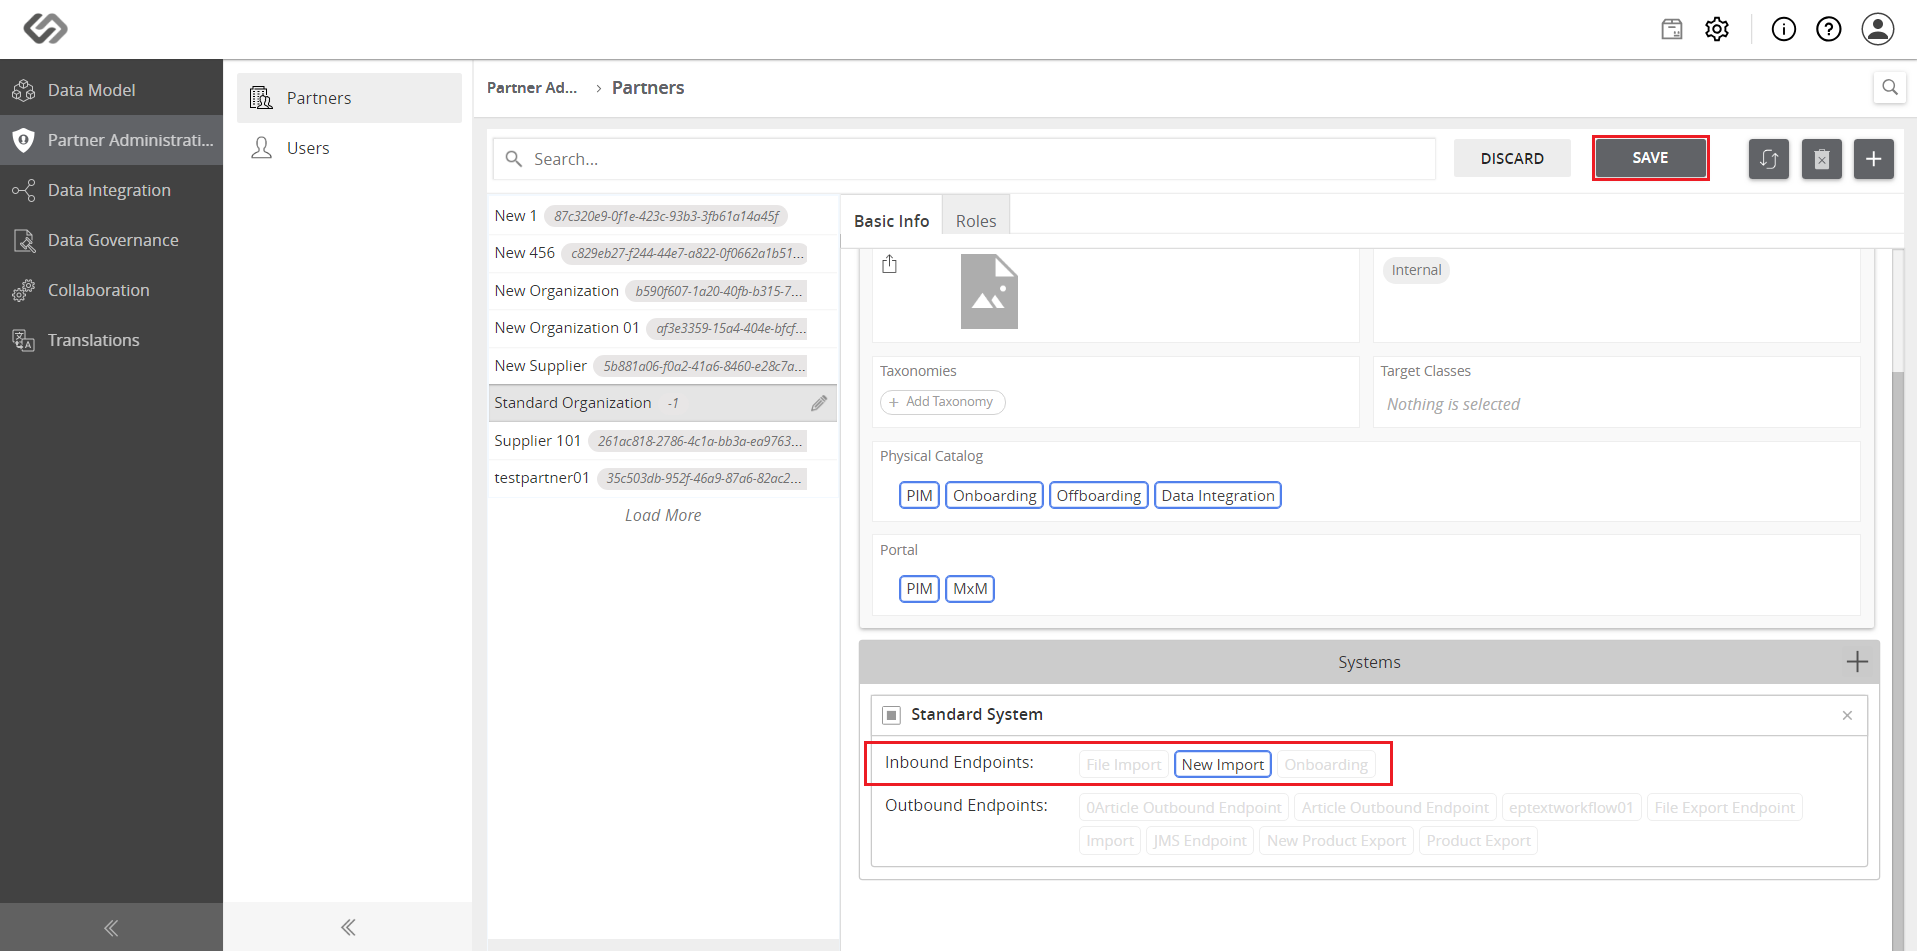Click the SAVE button
This screenshot has height=951, width=1917.
1650,158
